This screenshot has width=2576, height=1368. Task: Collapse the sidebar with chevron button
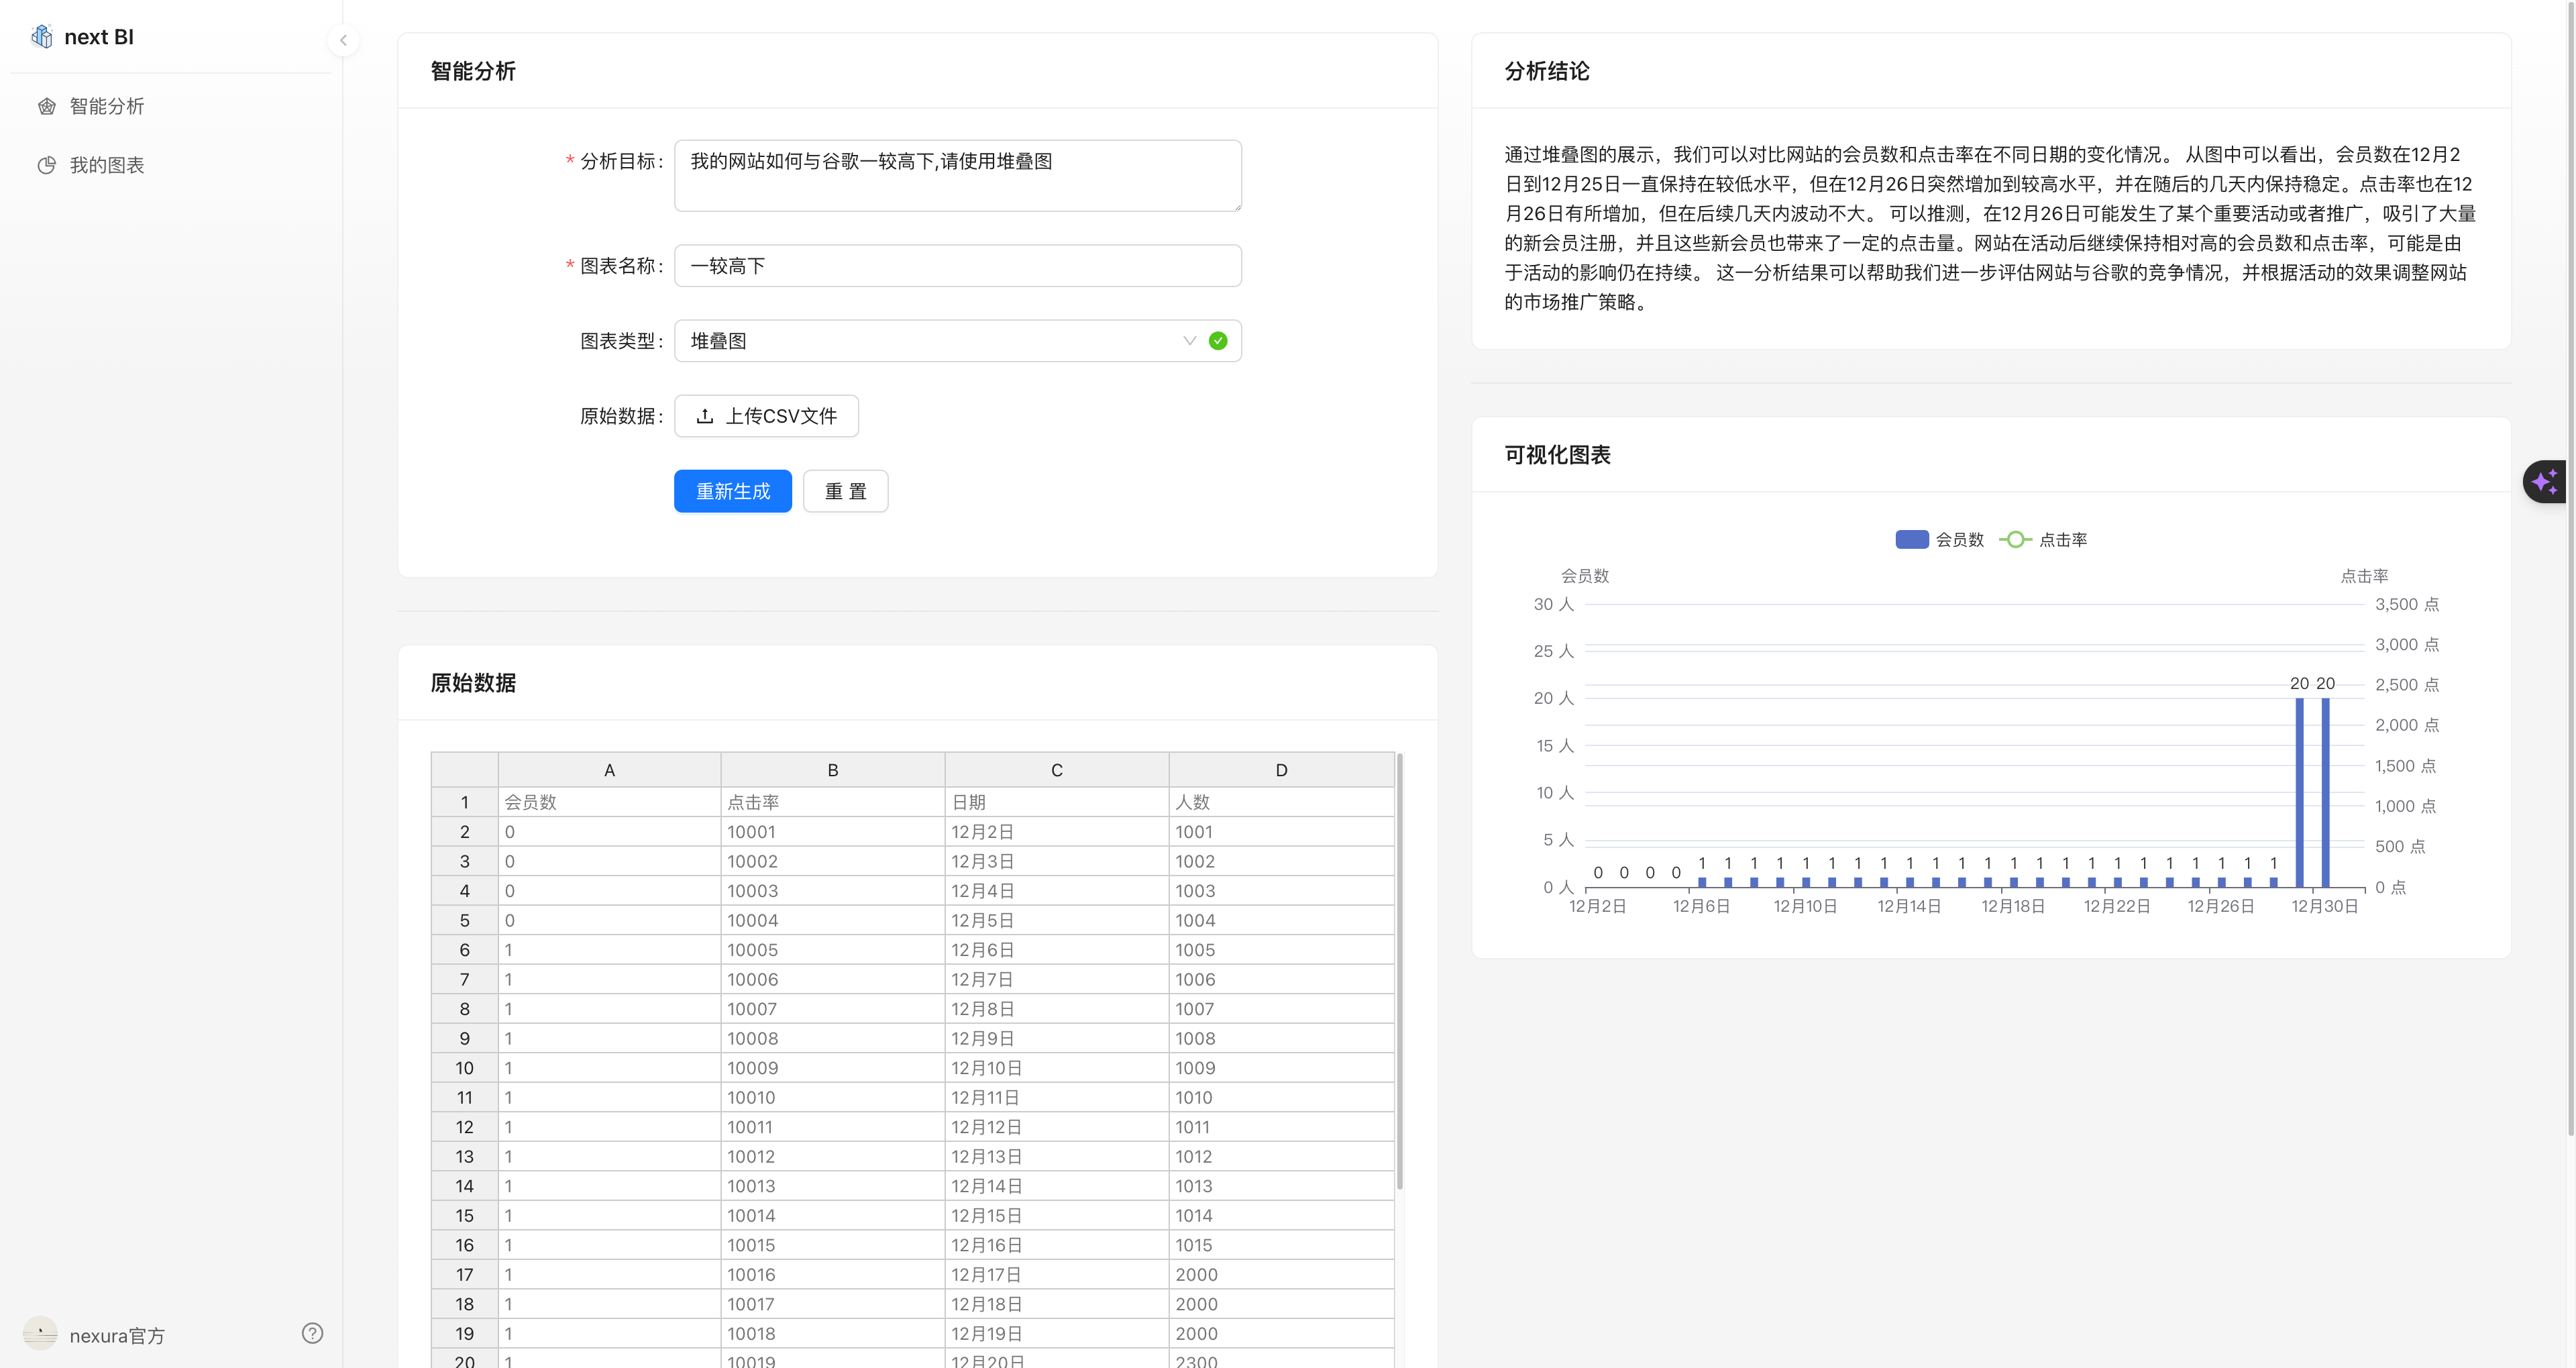pyautogui.click(x=343, y=40)
